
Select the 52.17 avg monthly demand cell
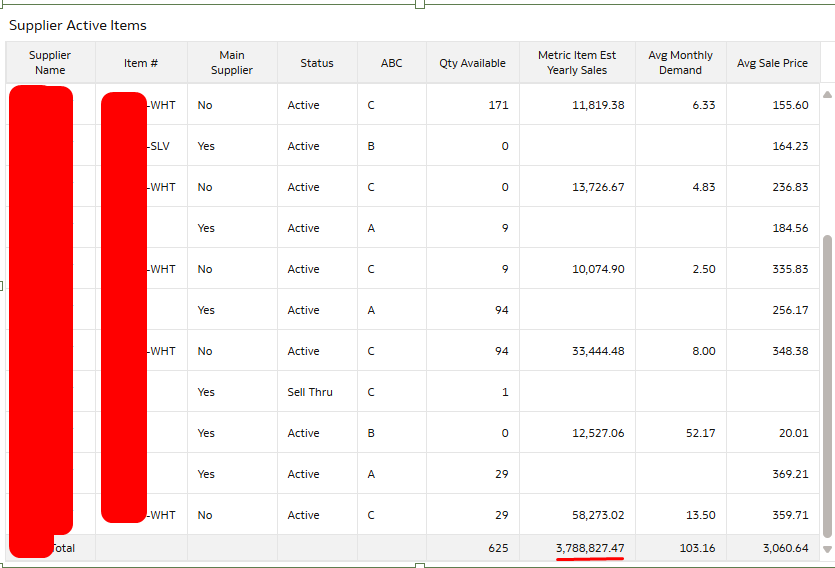pos(680,433)
